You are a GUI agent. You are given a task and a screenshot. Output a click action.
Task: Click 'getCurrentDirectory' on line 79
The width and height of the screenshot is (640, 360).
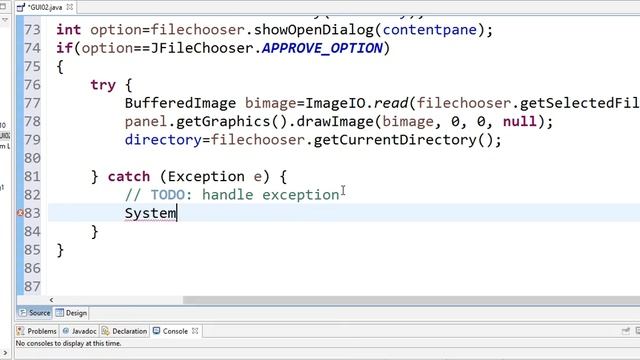(395, 140)
